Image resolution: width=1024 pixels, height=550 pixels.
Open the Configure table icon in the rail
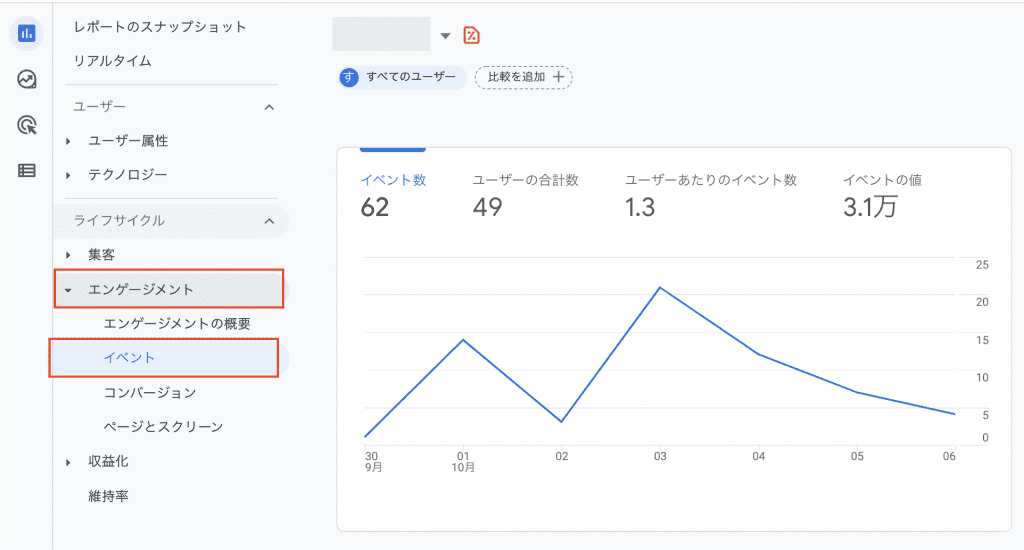coord(27,170)
